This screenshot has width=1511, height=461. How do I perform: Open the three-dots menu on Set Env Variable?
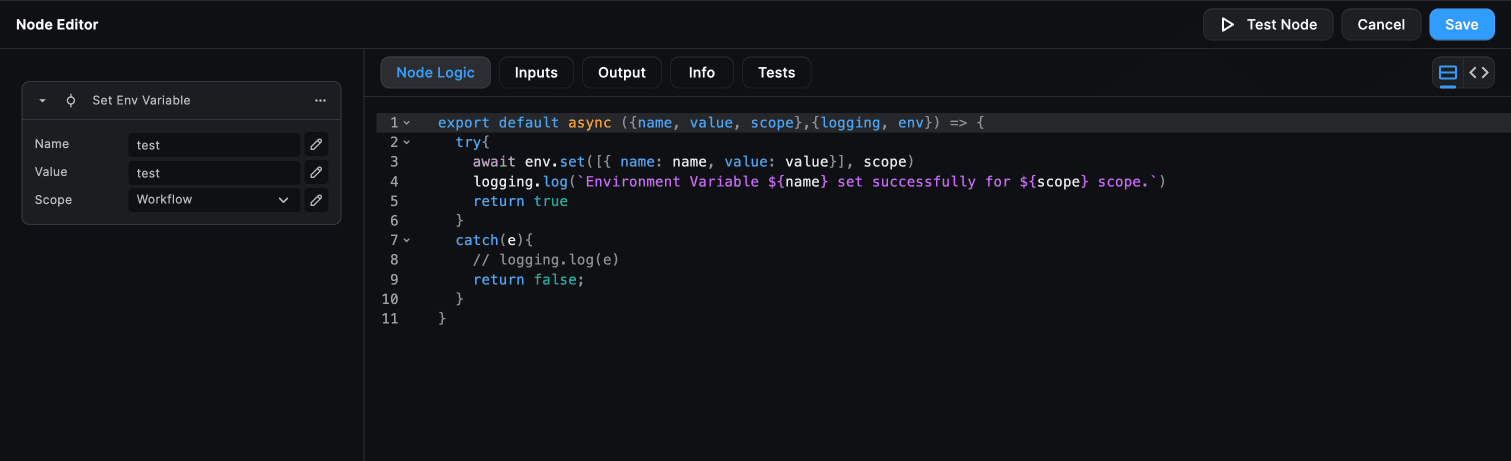320,101
